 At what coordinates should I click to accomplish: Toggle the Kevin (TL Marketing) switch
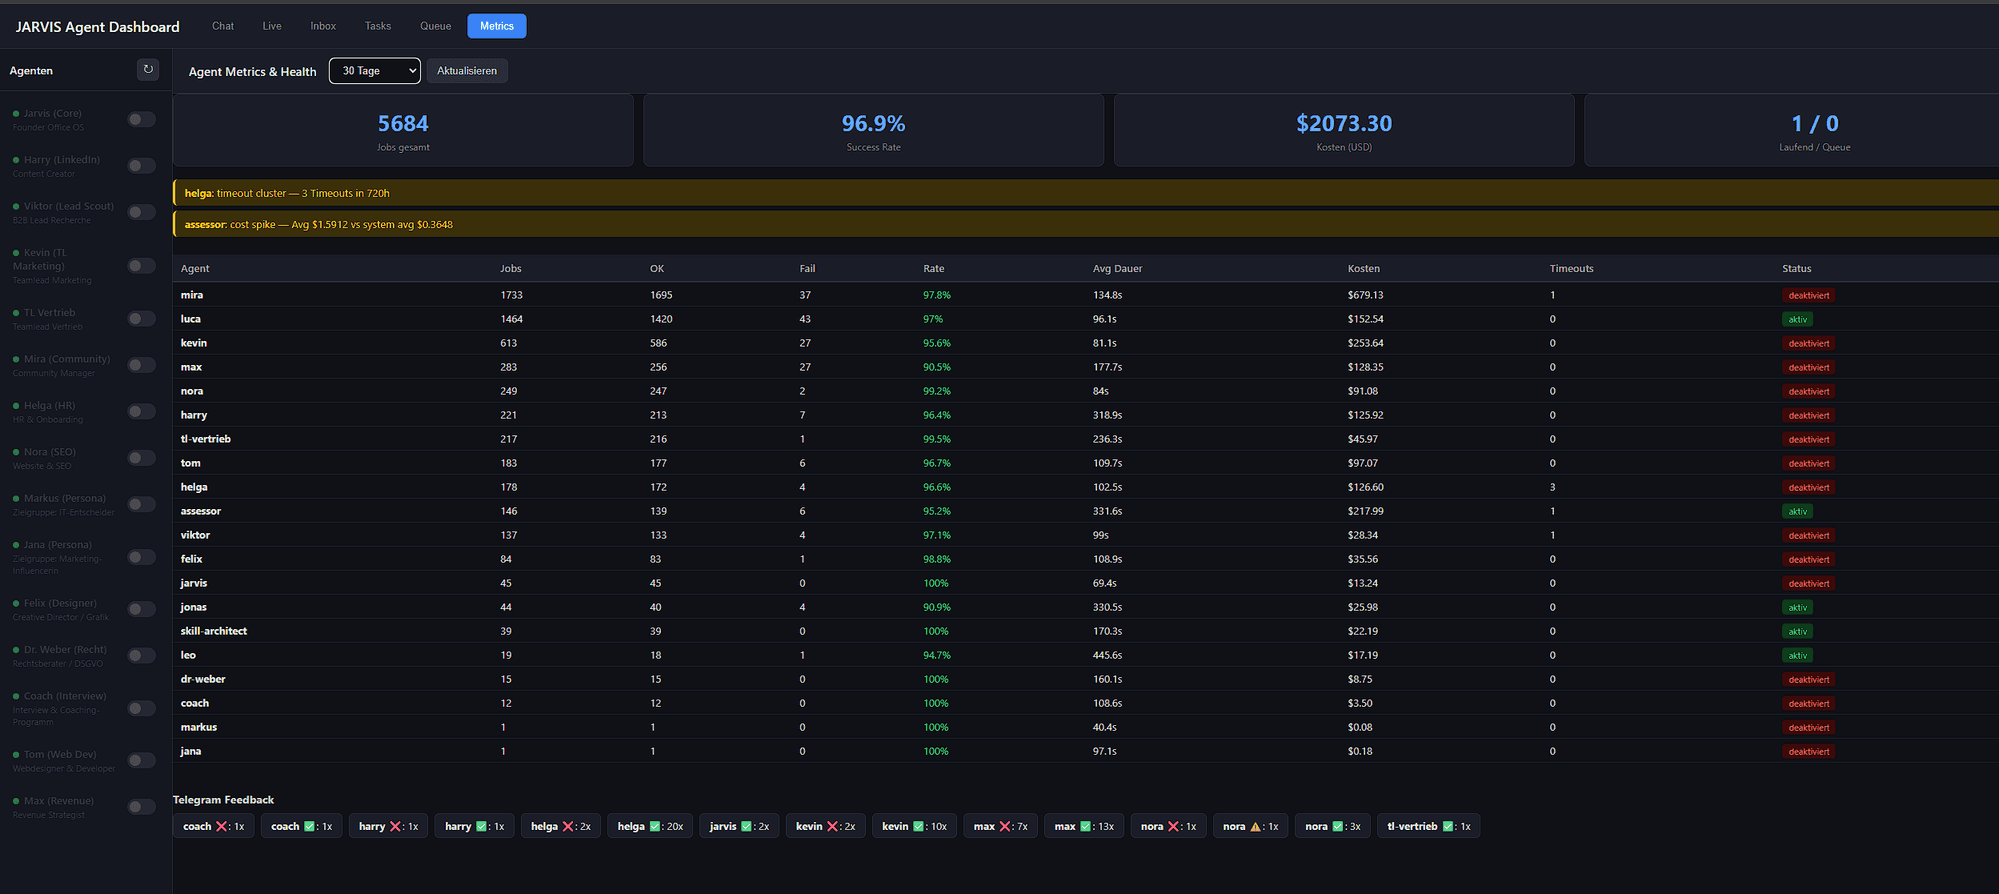(142, 266)
